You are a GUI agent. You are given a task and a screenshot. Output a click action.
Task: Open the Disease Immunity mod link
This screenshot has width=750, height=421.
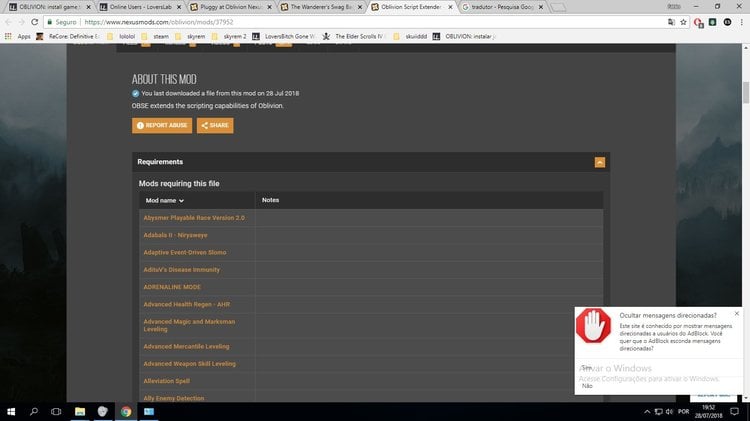tap(181, 269)
